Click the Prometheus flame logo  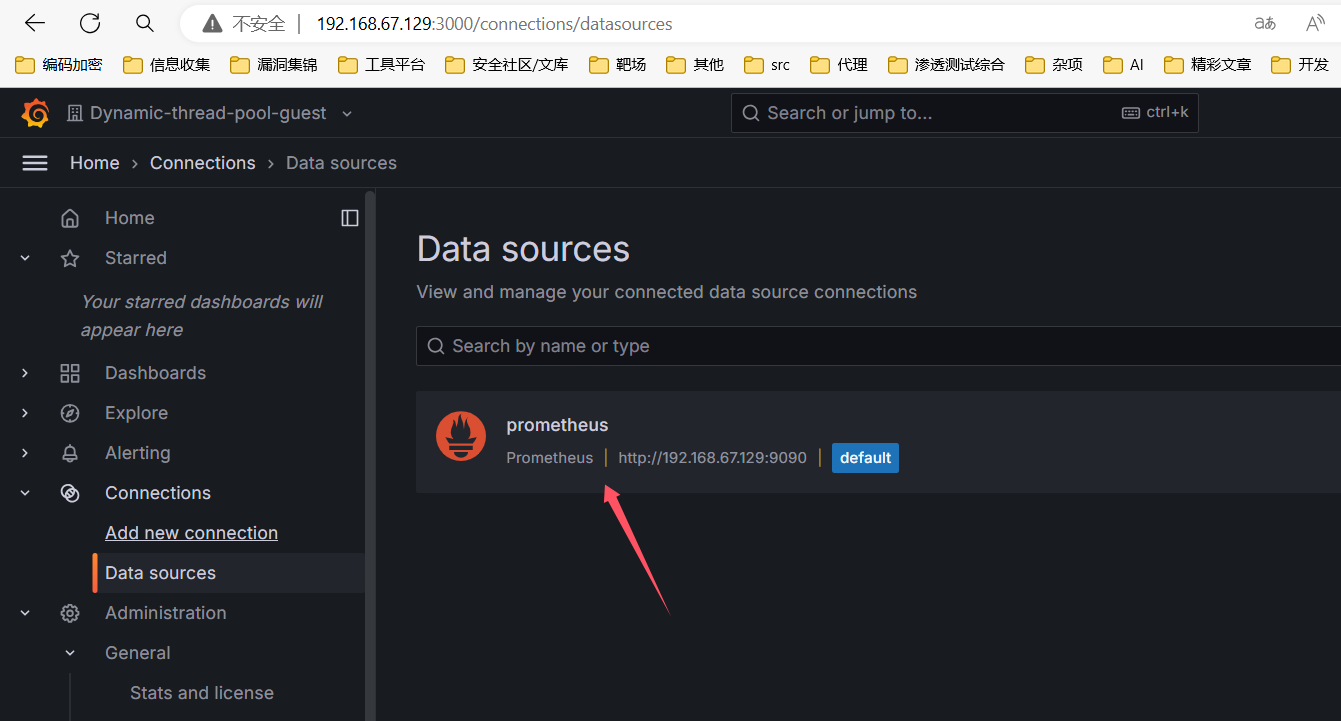tap(461, 437)
